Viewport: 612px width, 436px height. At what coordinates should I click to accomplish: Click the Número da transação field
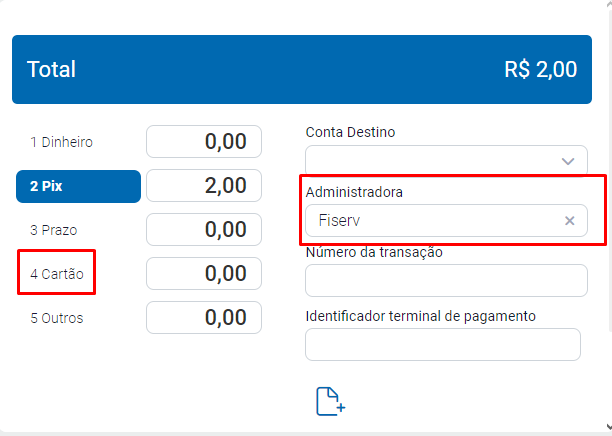click(x=445, y=281)
